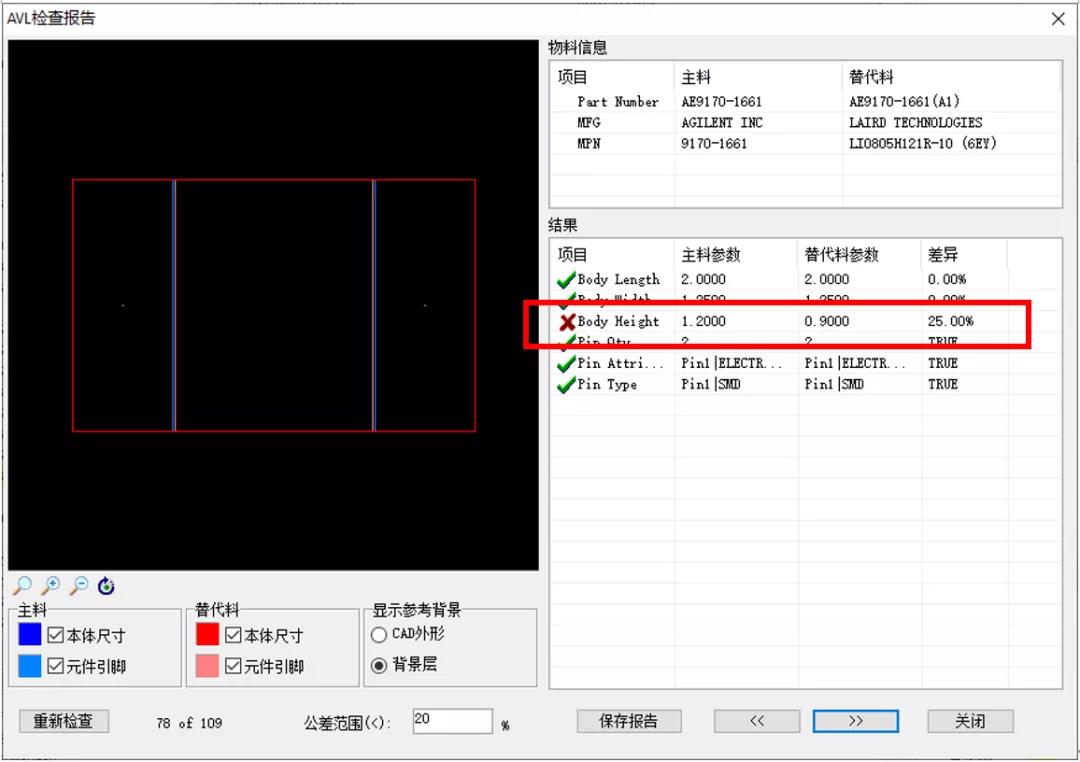Click the 25.00% difference value
Viewport: 1080px width, 762px height.
pyautogui.click(x=951, y=322)
